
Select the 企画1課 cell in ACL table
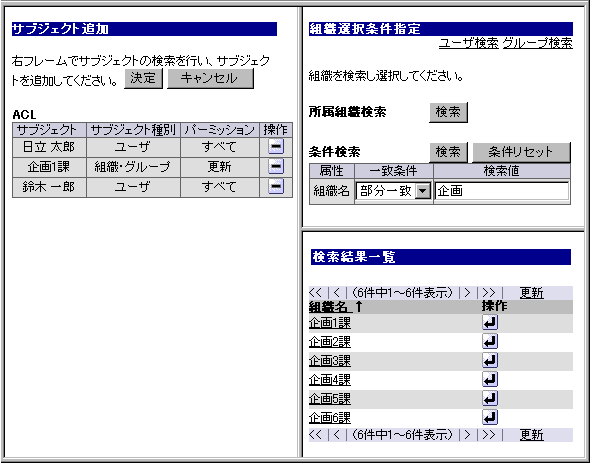(49, 167)
